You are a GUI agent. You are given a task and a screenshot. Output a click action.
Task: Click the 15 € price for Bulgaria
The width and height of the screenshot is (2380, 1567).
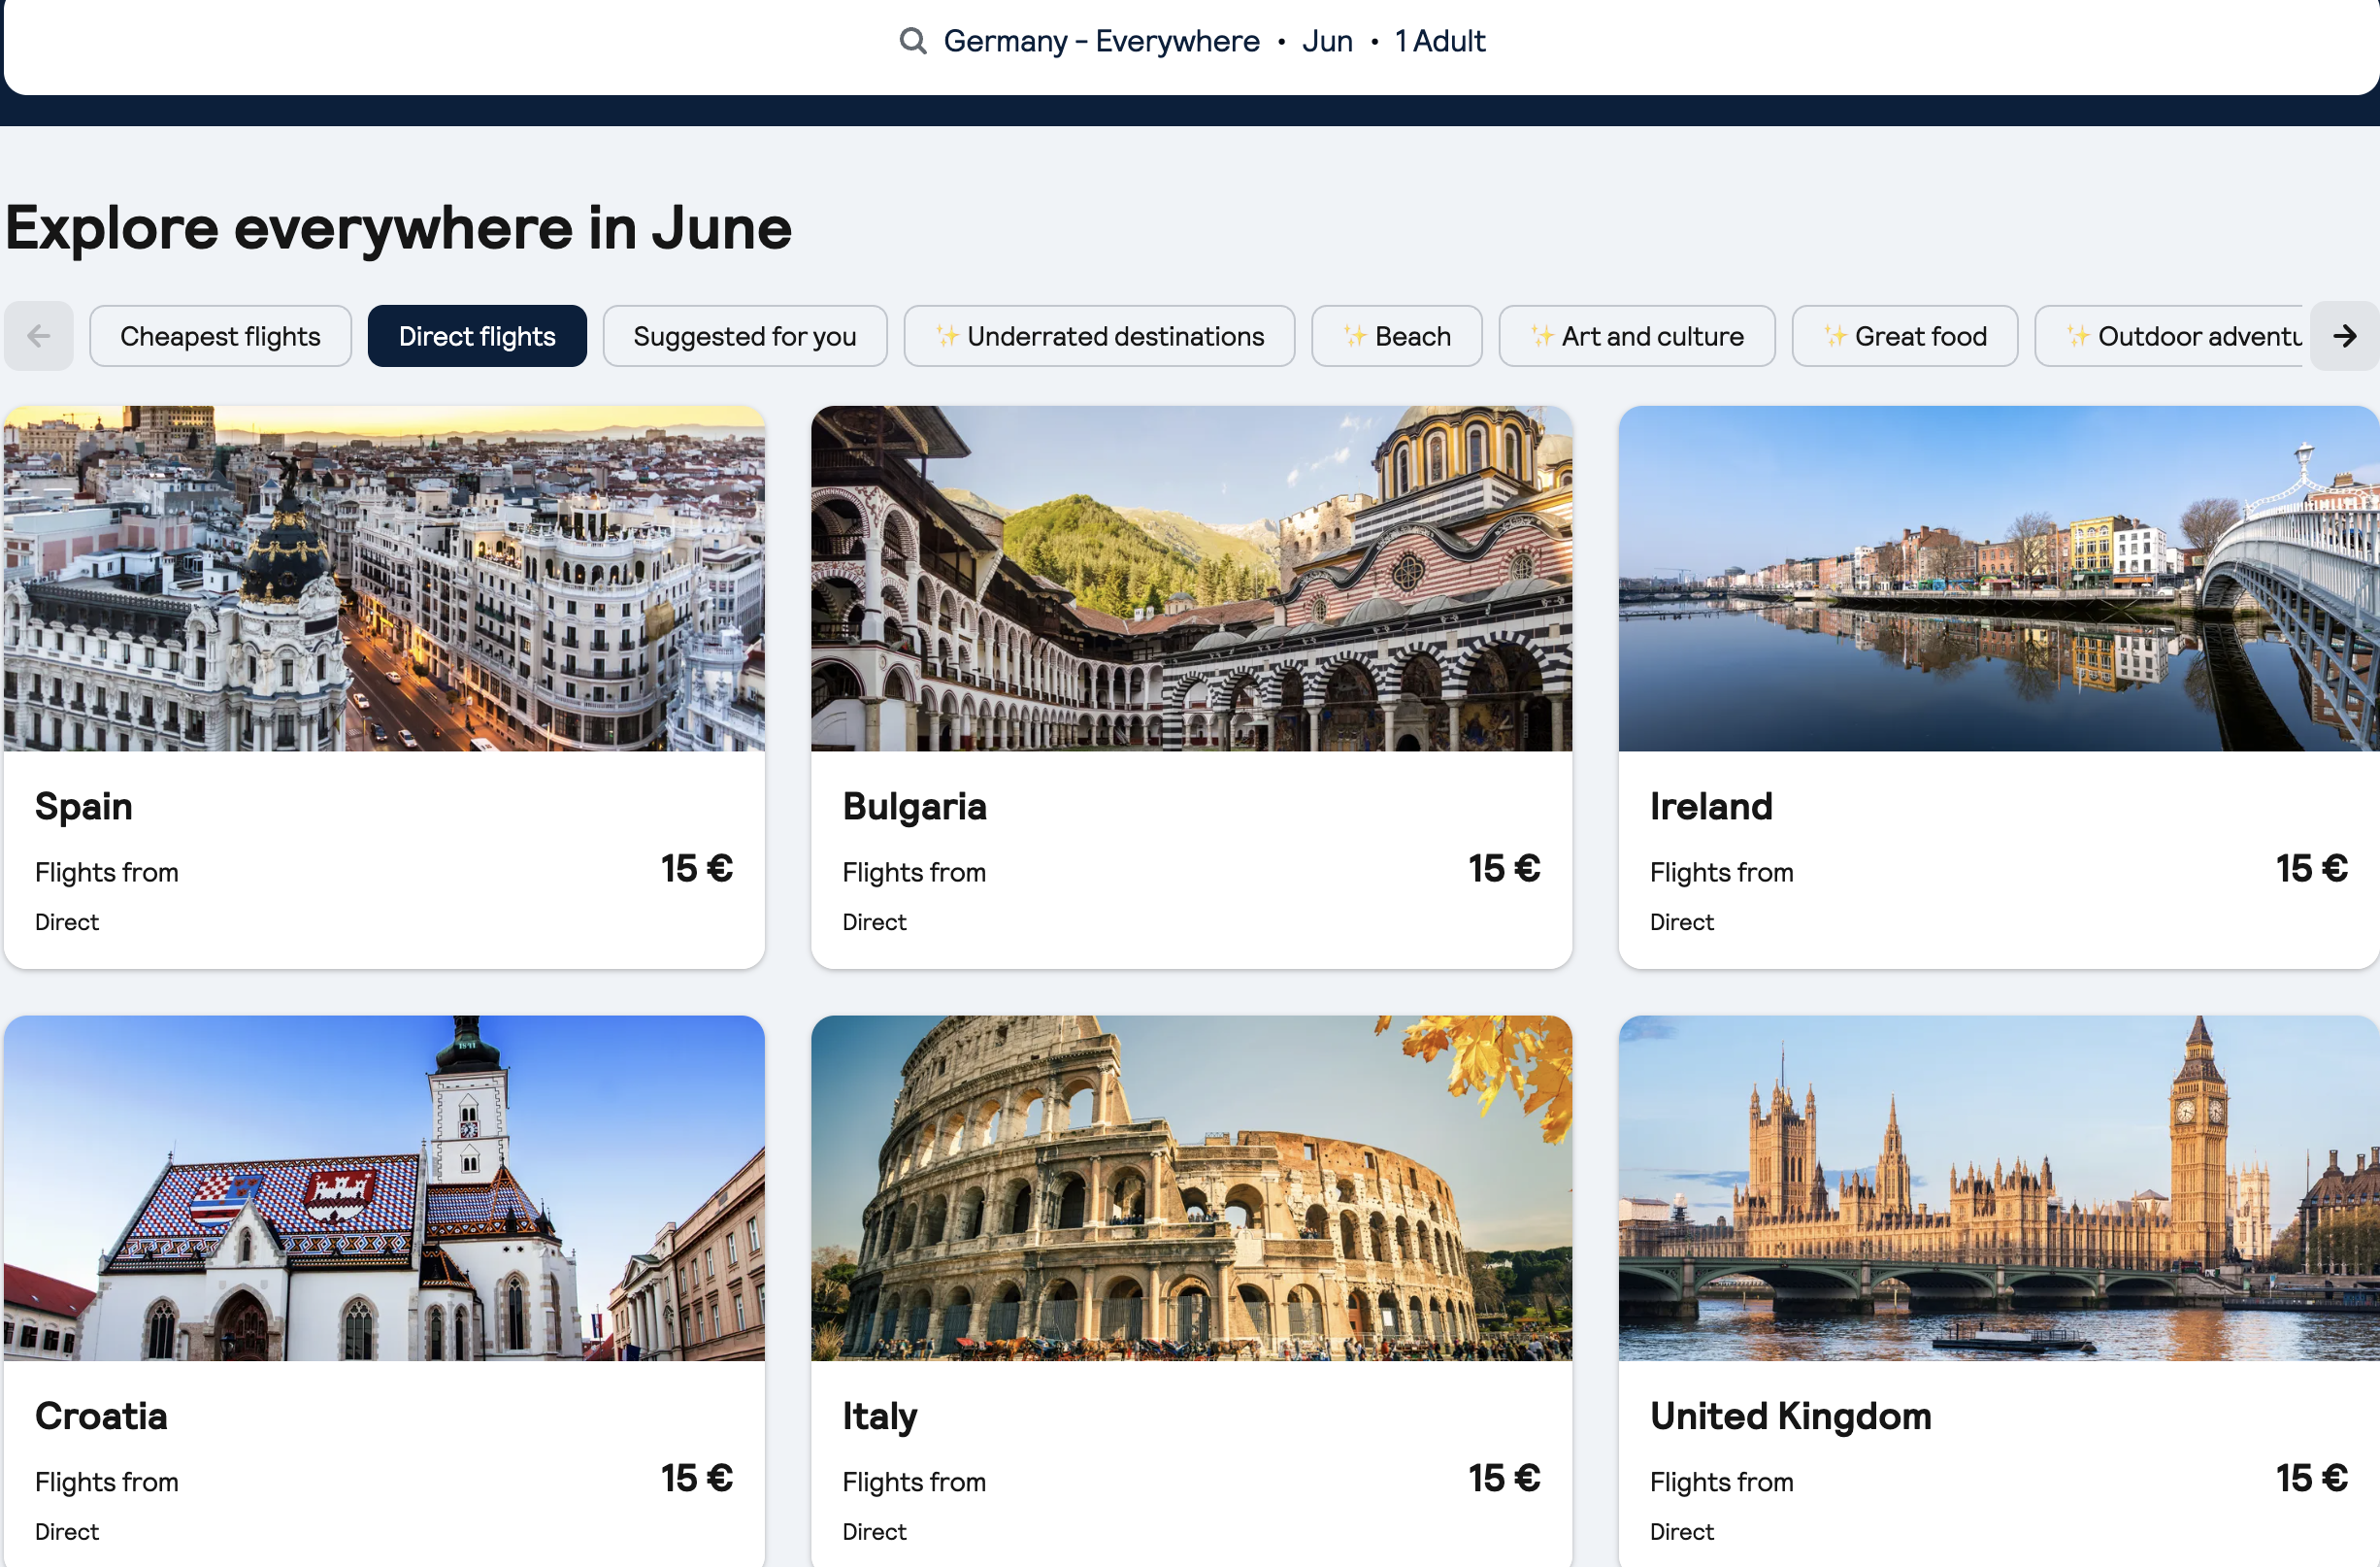(x=1504, y=868)
